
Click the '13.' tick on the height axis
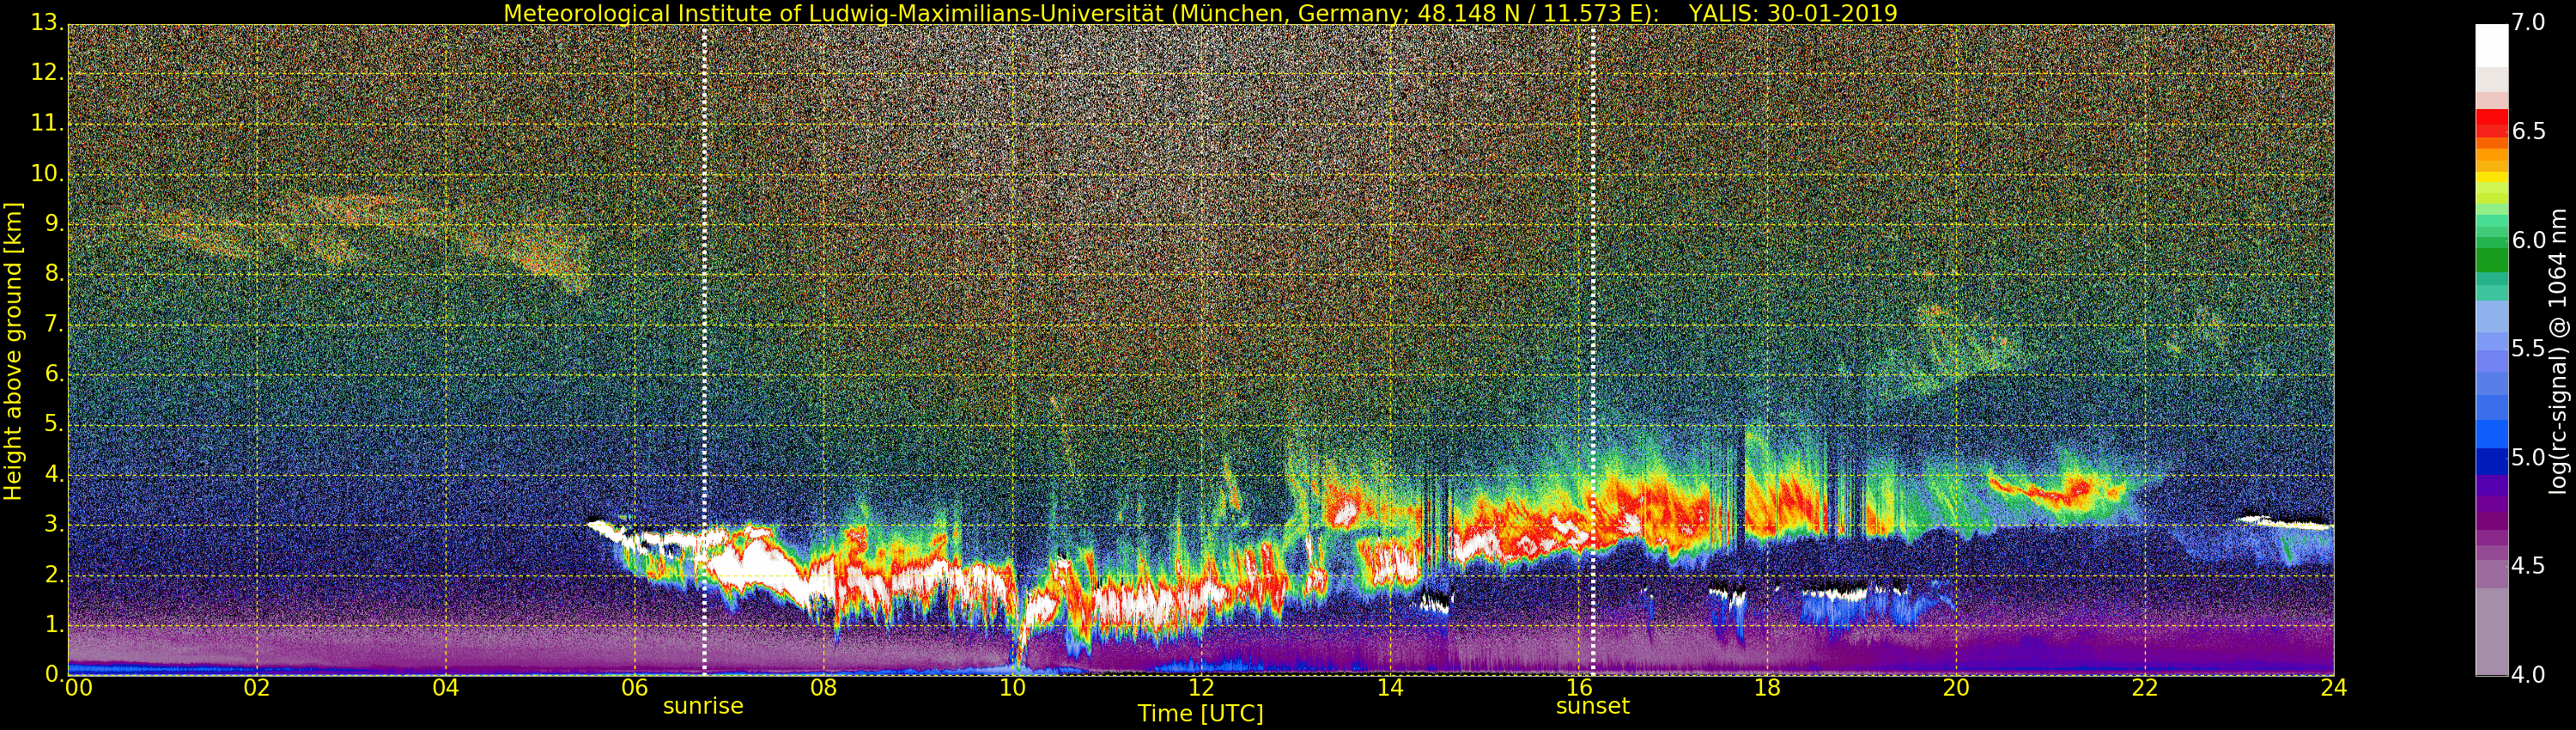[47, 23]
